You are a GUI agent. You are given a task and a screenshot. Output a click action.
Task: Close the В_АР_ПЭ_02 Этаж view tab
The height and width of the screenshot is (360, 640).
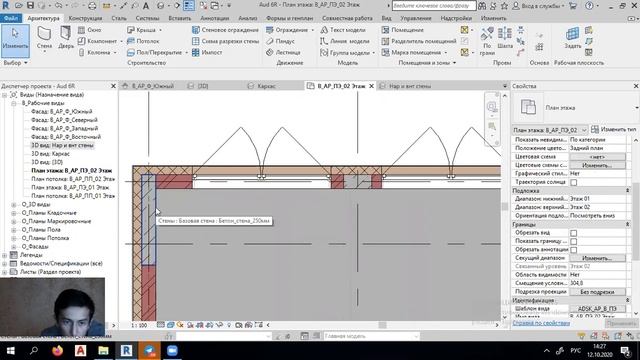(371, 86)
